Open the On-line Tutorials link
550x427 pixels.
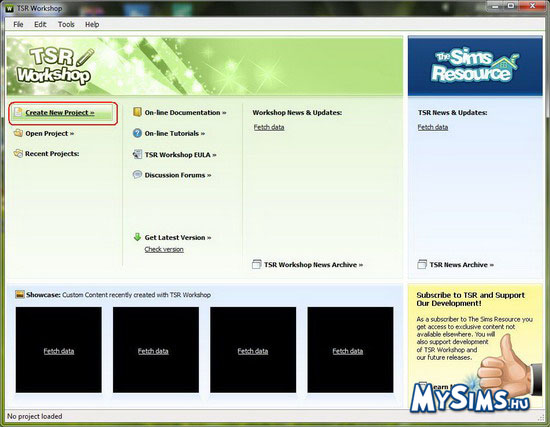(x=175, y=133)
